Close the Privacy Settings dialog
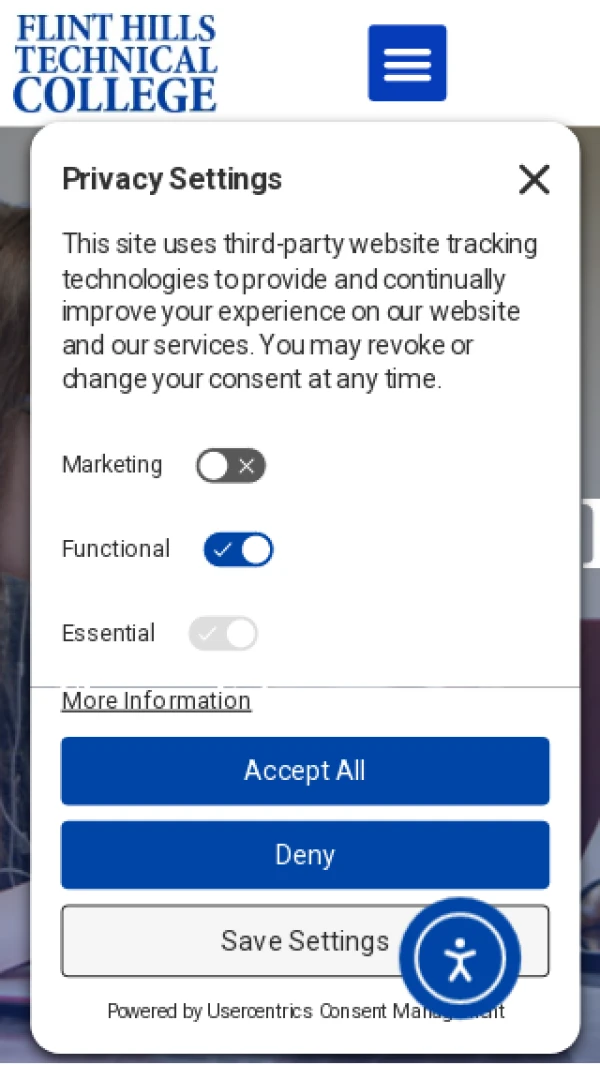The width and height of the screenshot is (600, 1065). click(x=534, y=180)
